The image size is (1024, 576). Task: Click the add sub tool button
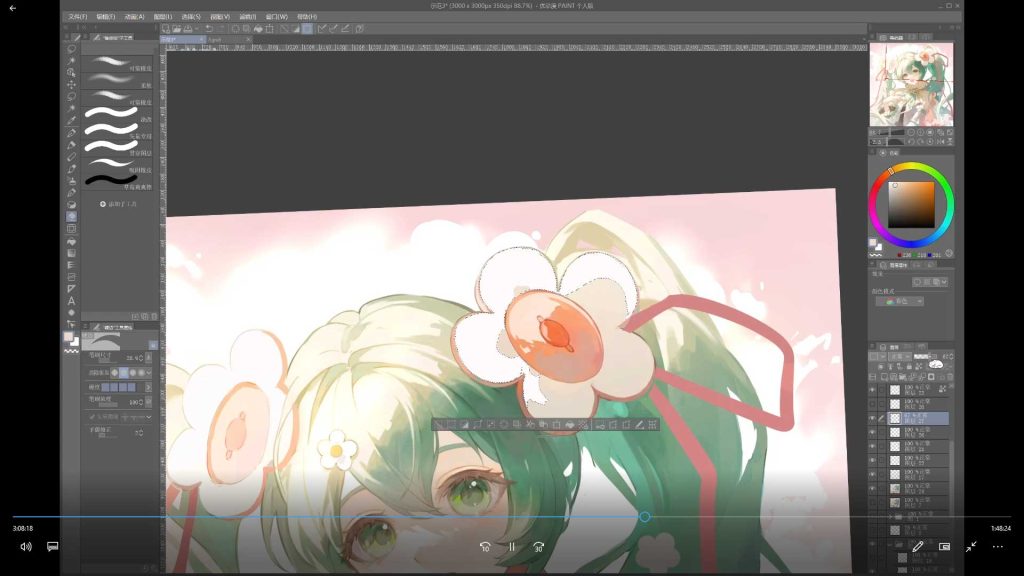point(118,204)
